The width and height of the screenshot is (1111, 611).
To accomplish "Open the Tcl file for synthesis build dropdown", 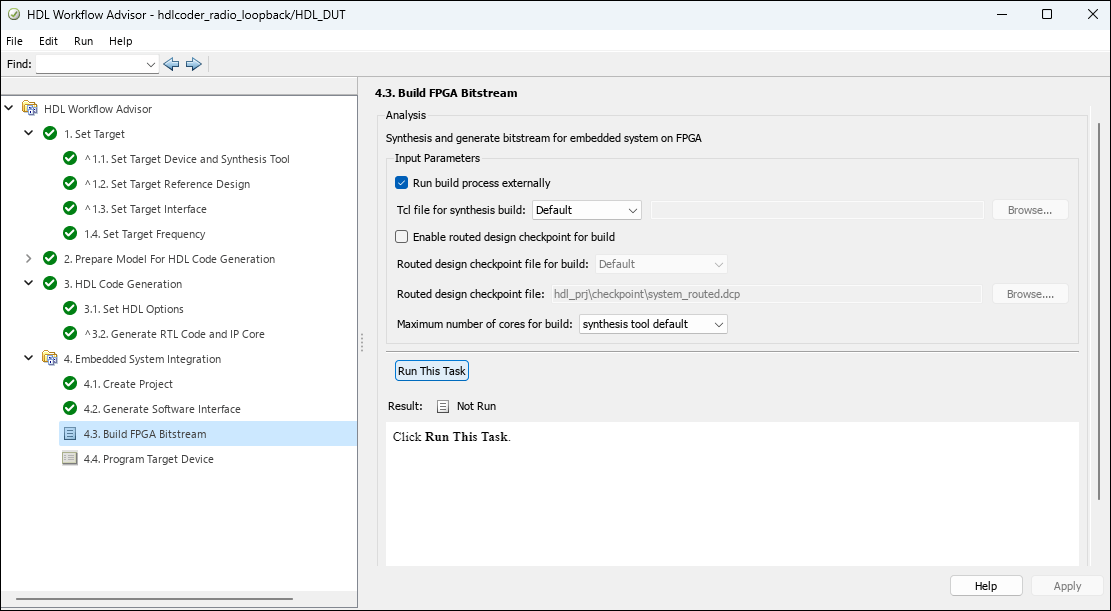I will pyautogui.click(x=587, y=210).
